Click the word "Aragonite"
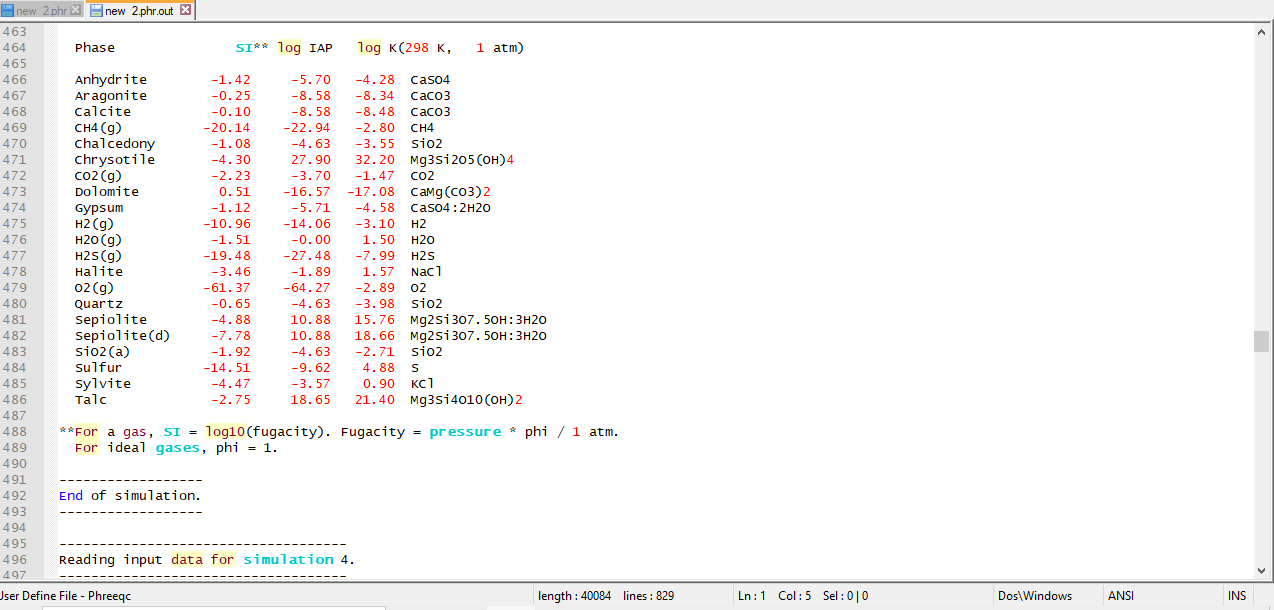This screenshot has height=610, width=1274. (111, 96)
